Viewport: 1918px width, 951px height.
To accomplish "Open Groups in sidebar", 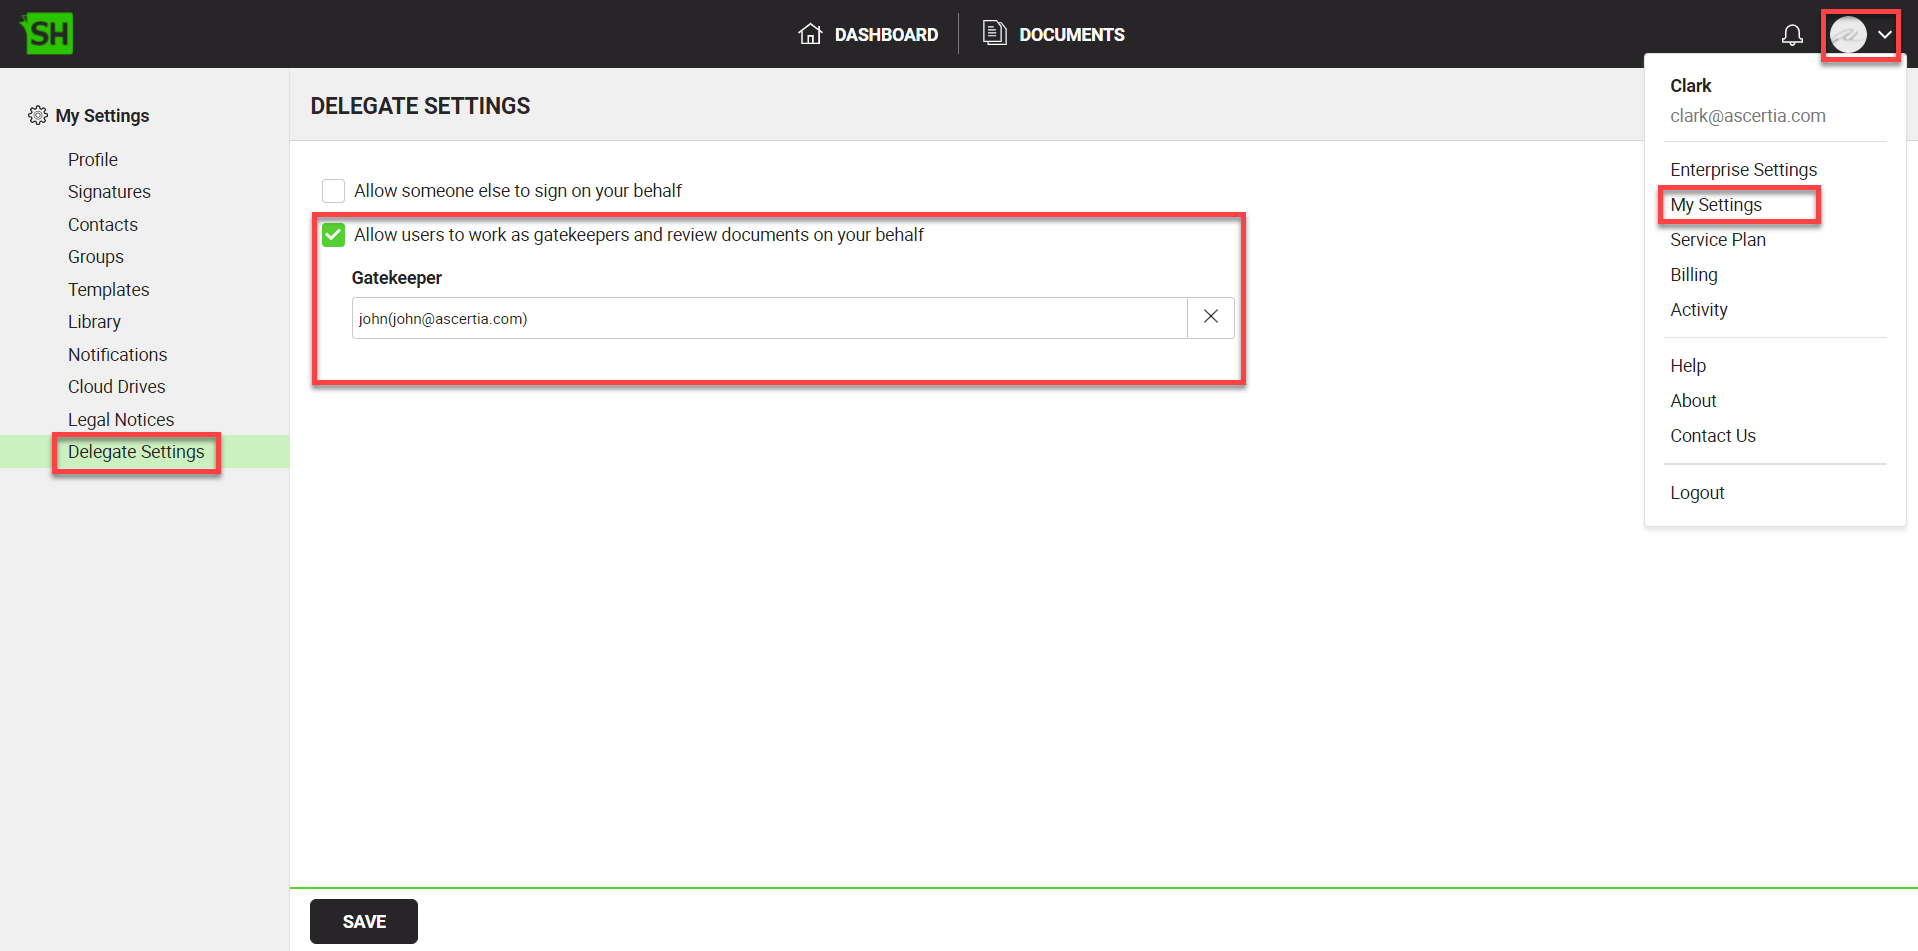I will 96,257.
